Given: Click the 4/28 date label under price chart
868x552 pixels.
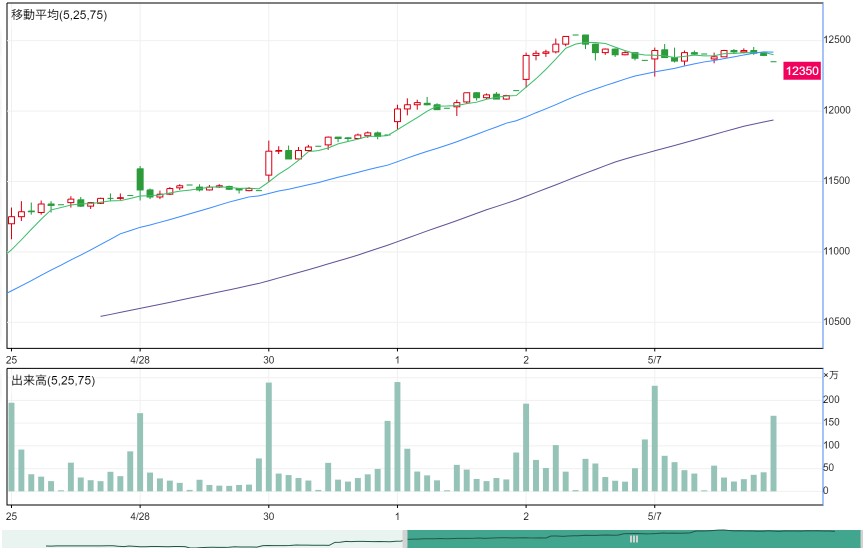Looking at the screenshot, I should point(140,360).
